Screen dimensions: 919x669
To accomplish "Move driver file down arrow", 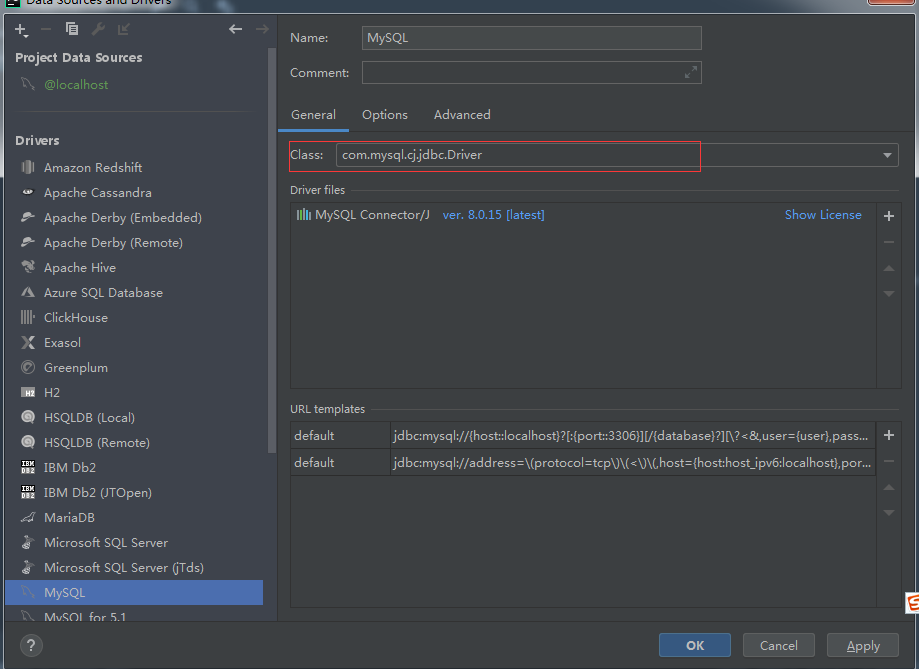I will (x=889, y=294).
